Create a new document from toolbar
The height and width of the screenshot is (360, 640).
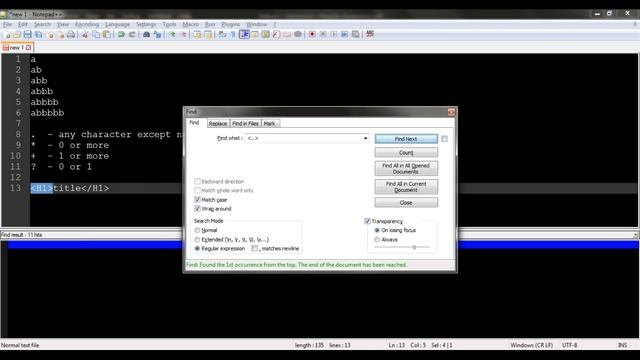coord(7,34)
